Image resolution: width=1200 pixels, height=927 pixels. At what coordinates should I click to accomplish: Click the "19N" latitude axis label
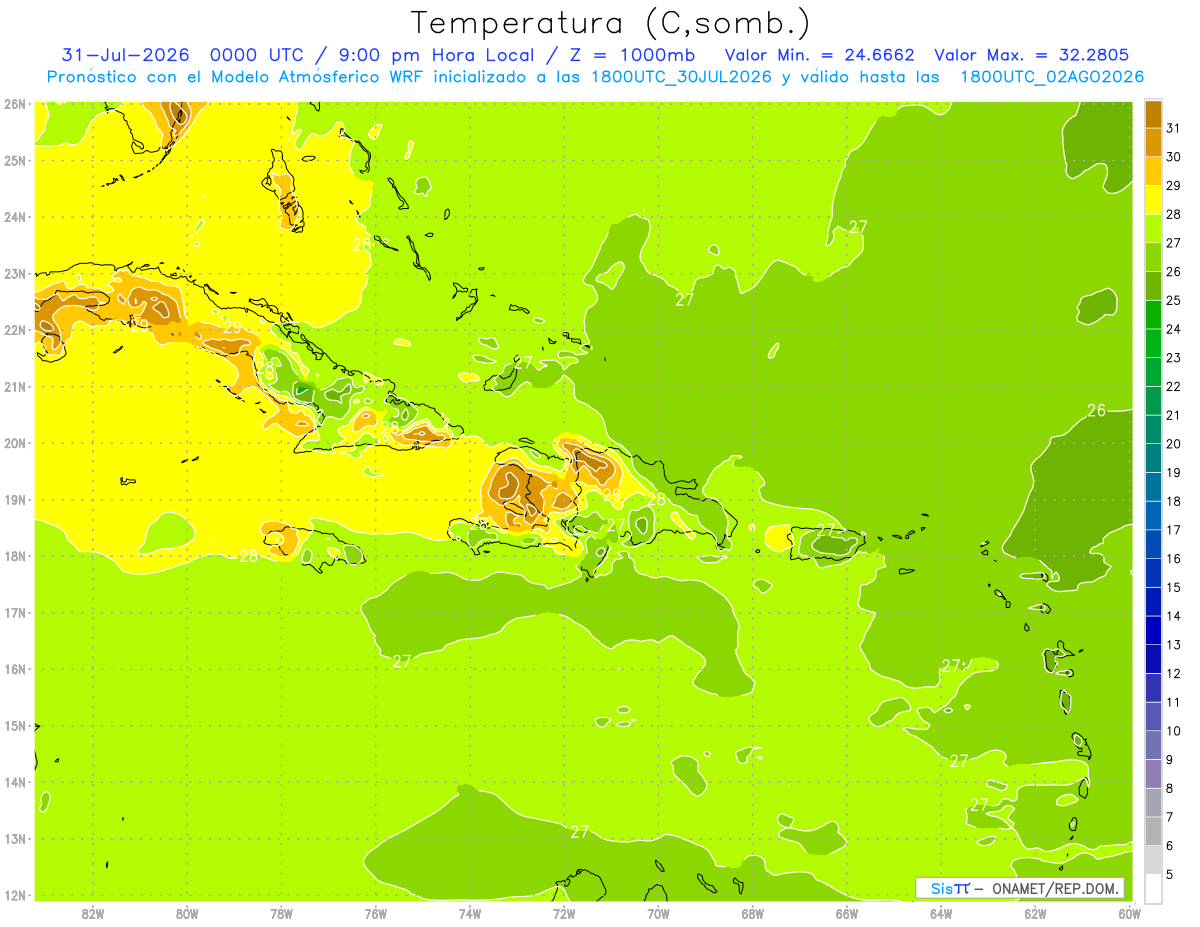point(15,500)
